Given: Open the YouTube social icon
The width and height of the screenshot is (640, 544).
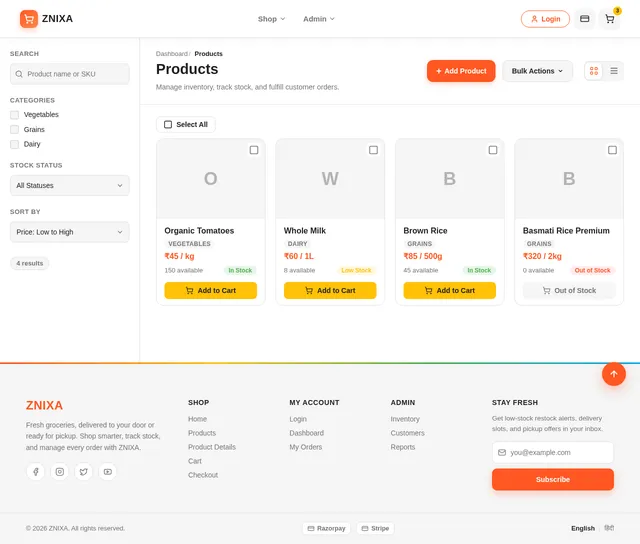Looking at the screenshot, I should (108, 472).
